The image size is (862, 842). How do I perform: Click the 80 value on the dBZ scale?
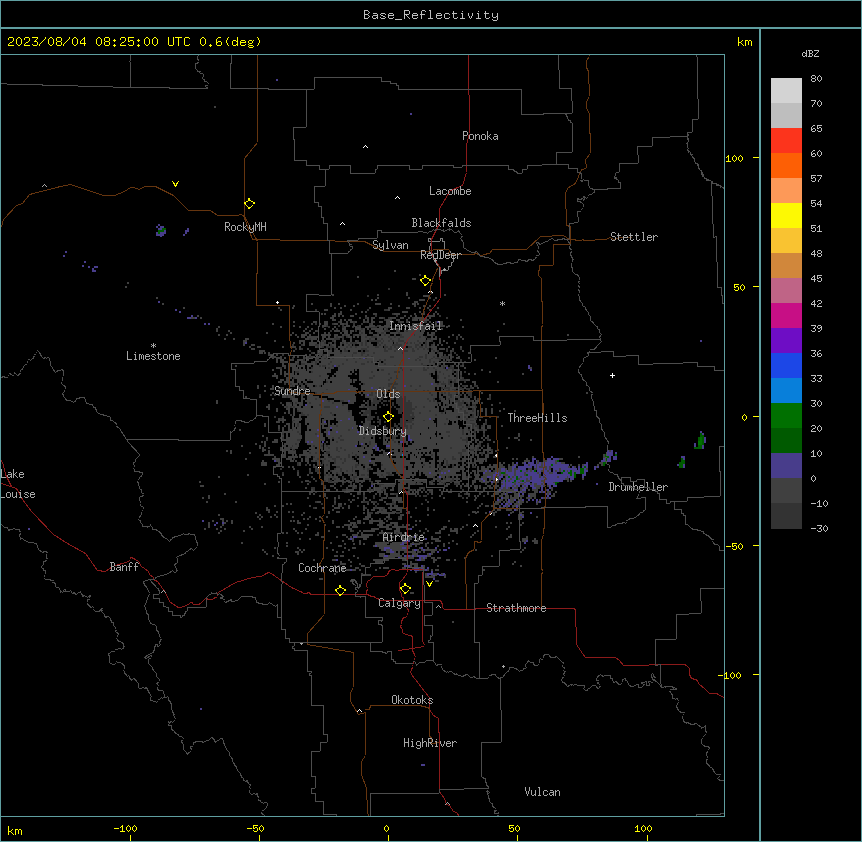(816, 79)
